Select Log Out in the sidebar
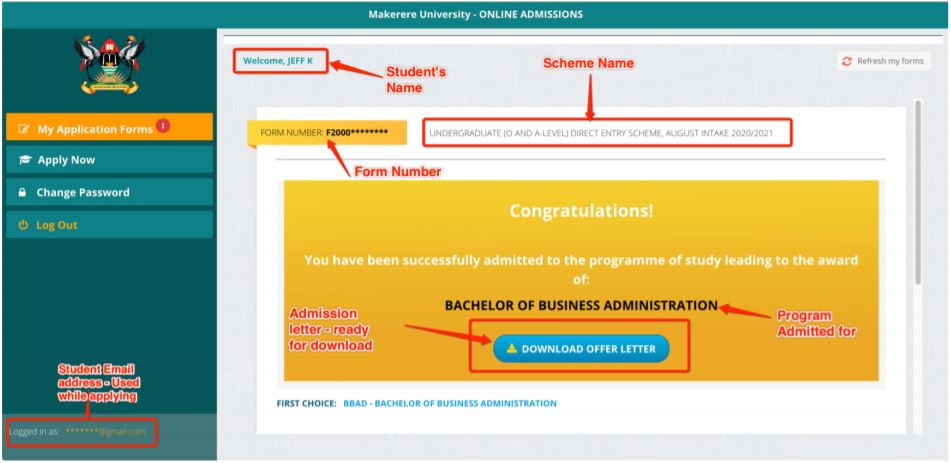 click(109, 225)
